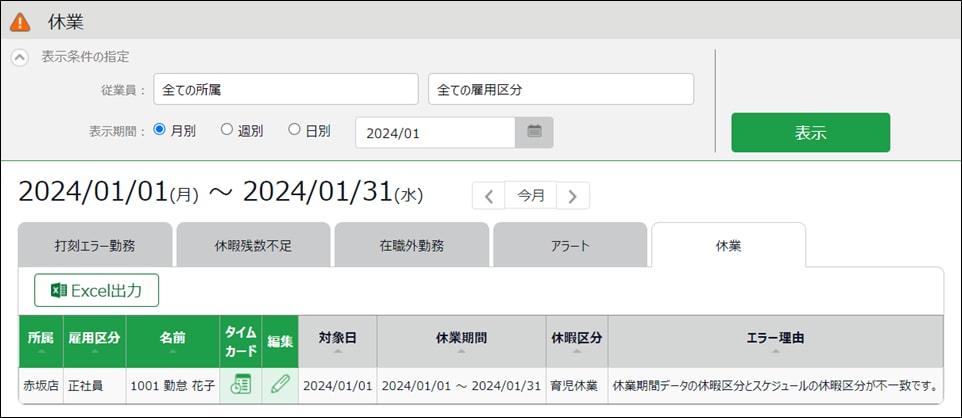Click the 今月 button
Viewport: 962px width, 418px height.
[530, 196]
